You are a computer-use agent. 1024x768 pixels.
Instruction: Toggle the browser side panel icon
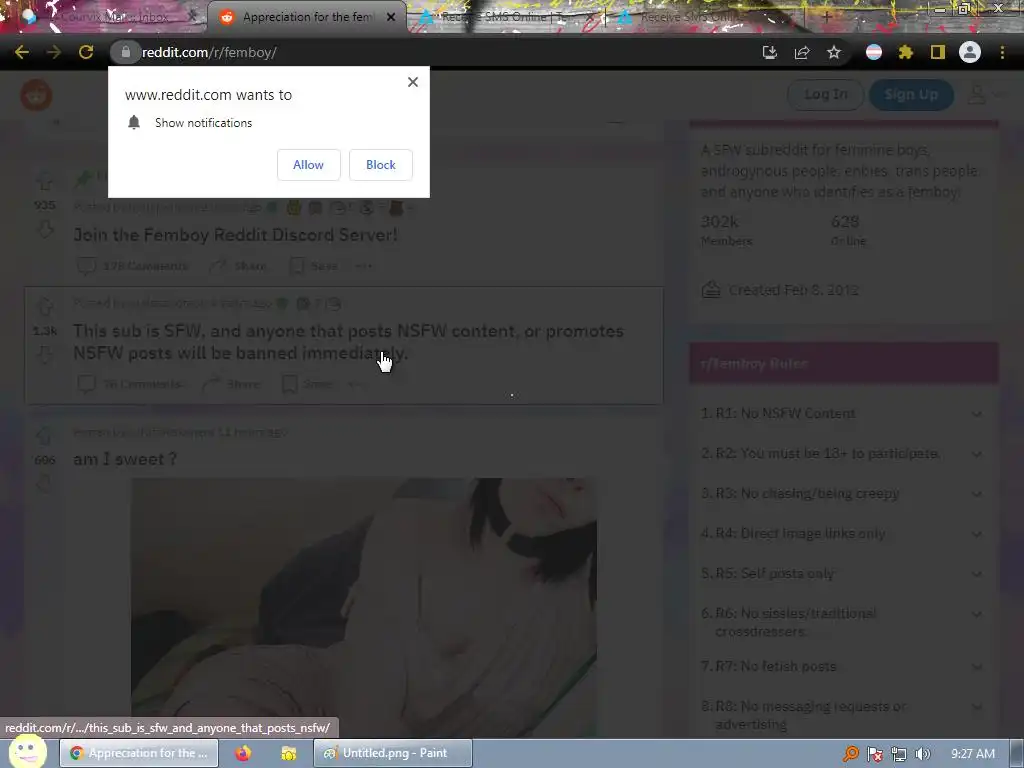[938, 52]
